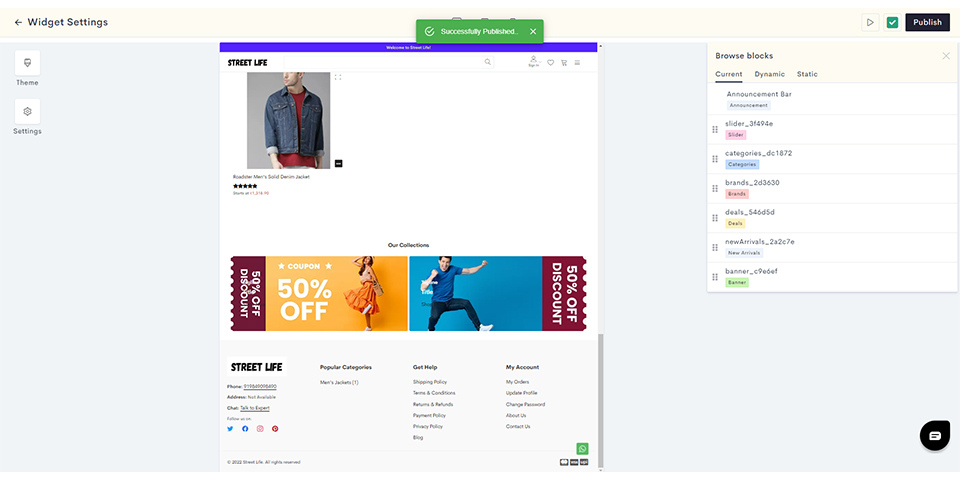Viewport: 960px width, 480px height.
Task: Open the Facebook social icon
Action: (245, 429)
